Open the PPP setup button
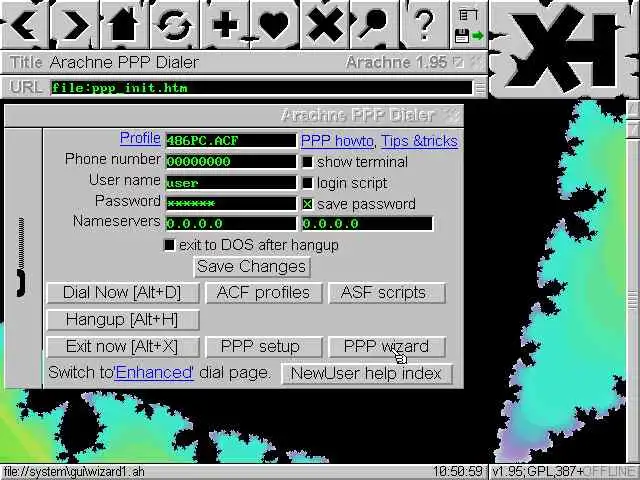The image size is (640, 480). 264,347
